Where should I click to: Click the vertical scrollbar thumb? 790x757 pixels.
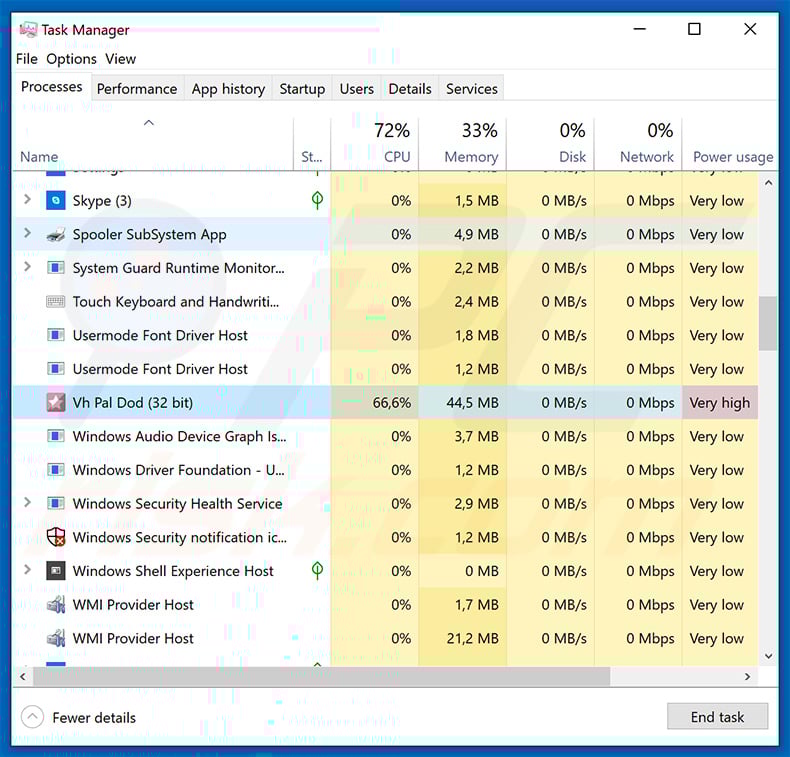(x=768, y=323)
